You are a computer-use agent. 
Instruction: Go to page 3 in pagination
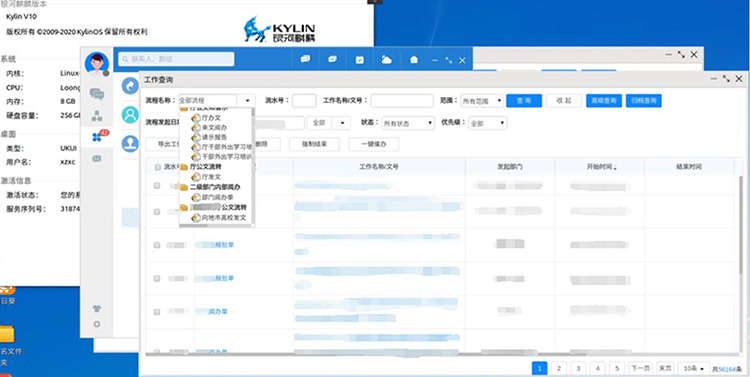(578, 368)
